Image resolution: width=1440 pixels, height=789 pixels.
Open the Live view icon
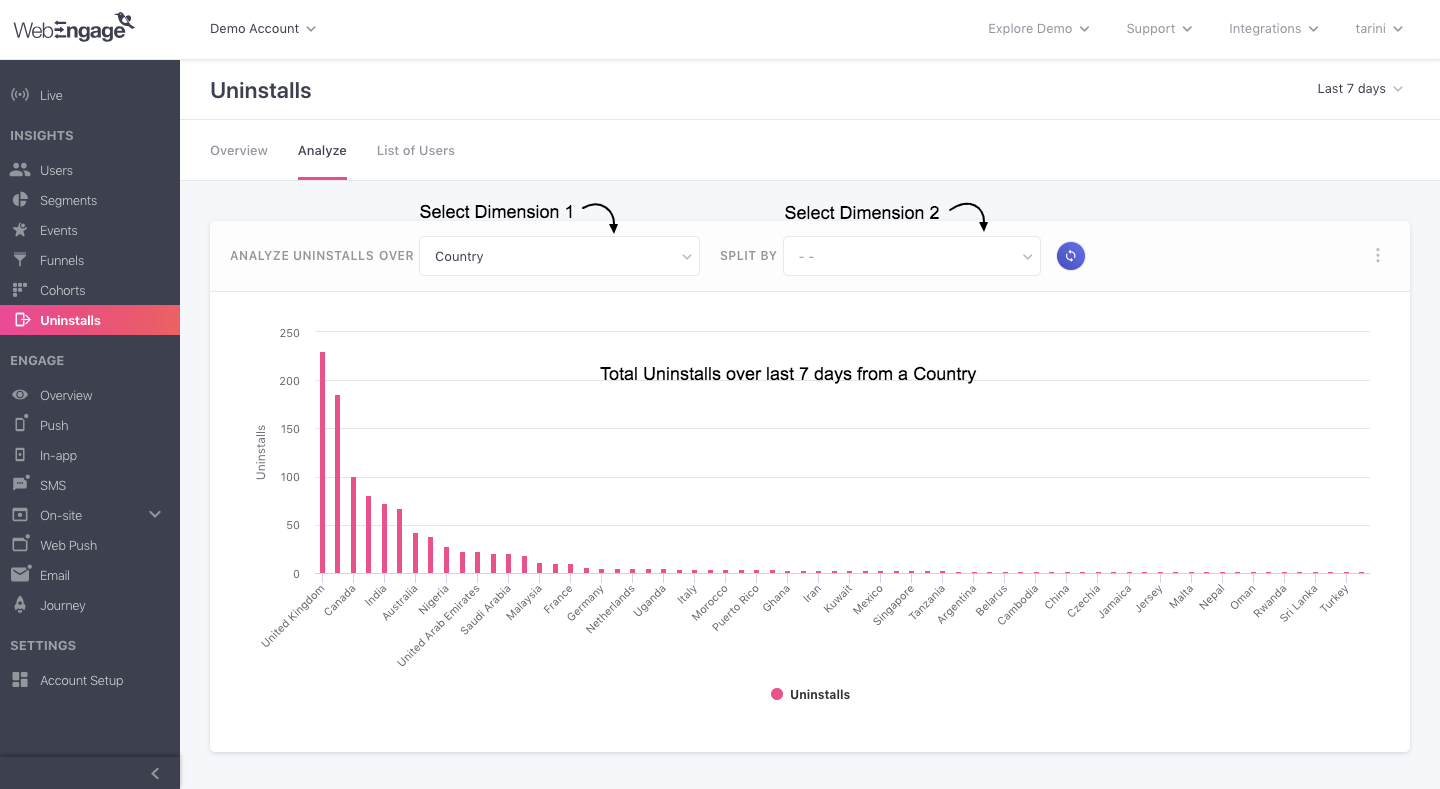(20, 95)
